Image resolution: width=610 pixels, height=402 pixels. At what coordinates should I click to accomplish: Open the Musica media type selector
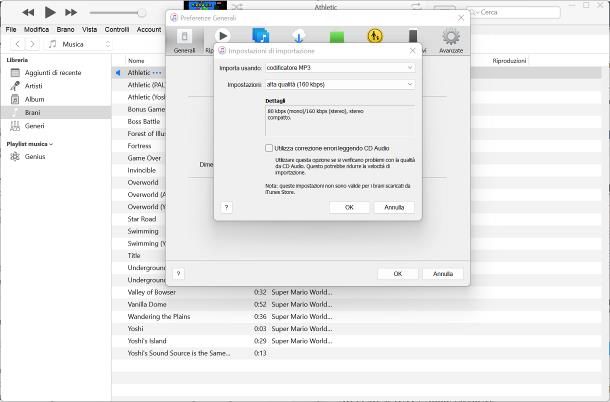(79, 44)
